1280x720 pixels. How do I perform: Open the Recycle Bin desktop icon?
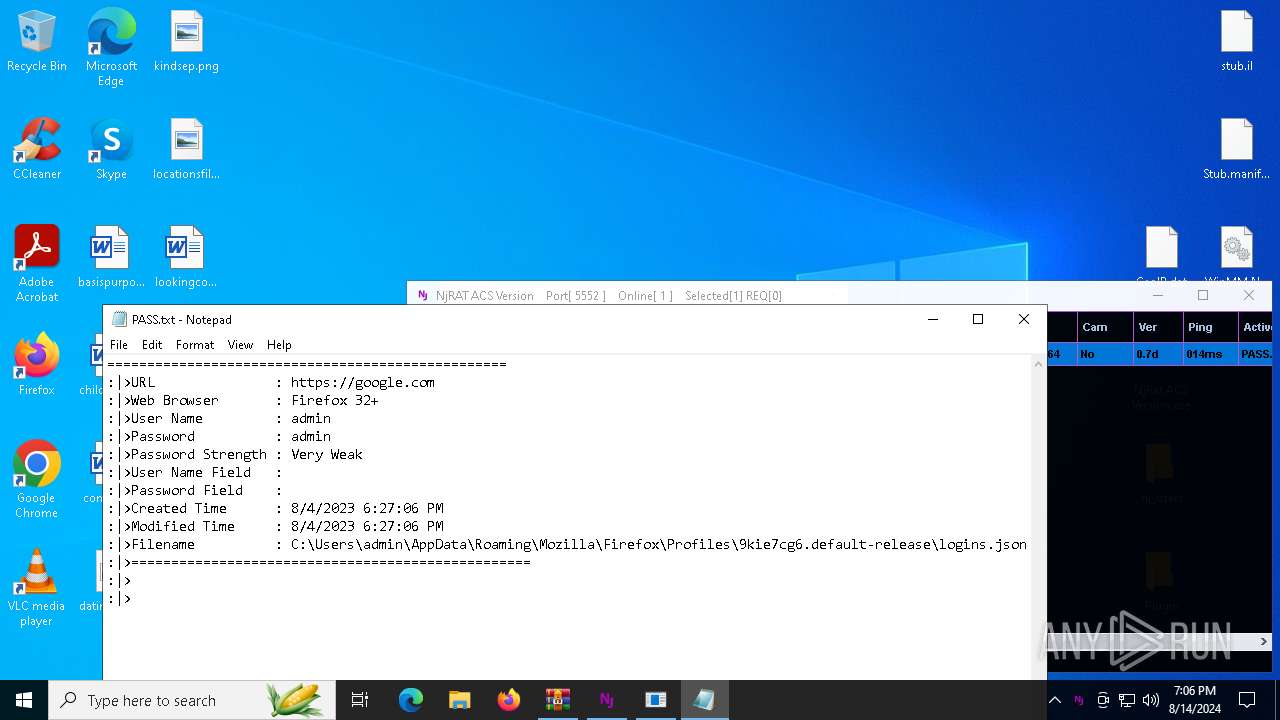[37, 42]
